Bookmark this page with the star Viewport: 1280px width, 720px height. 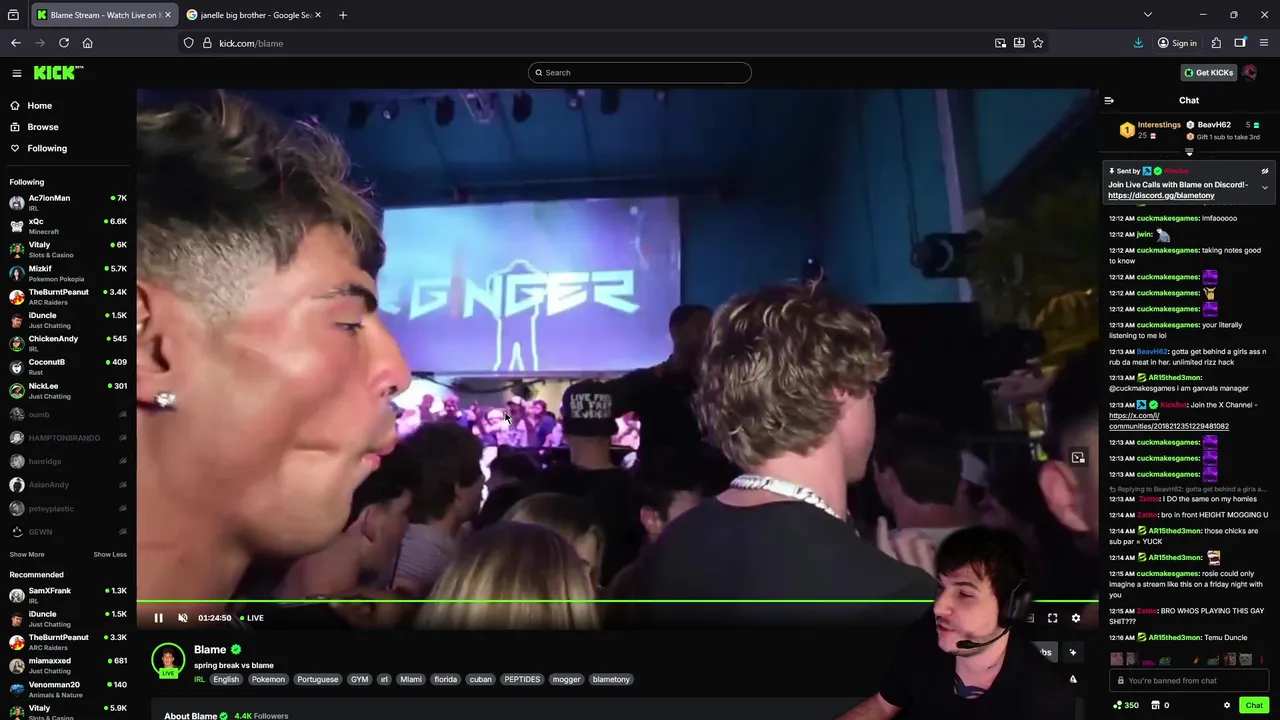(1038, 43)
